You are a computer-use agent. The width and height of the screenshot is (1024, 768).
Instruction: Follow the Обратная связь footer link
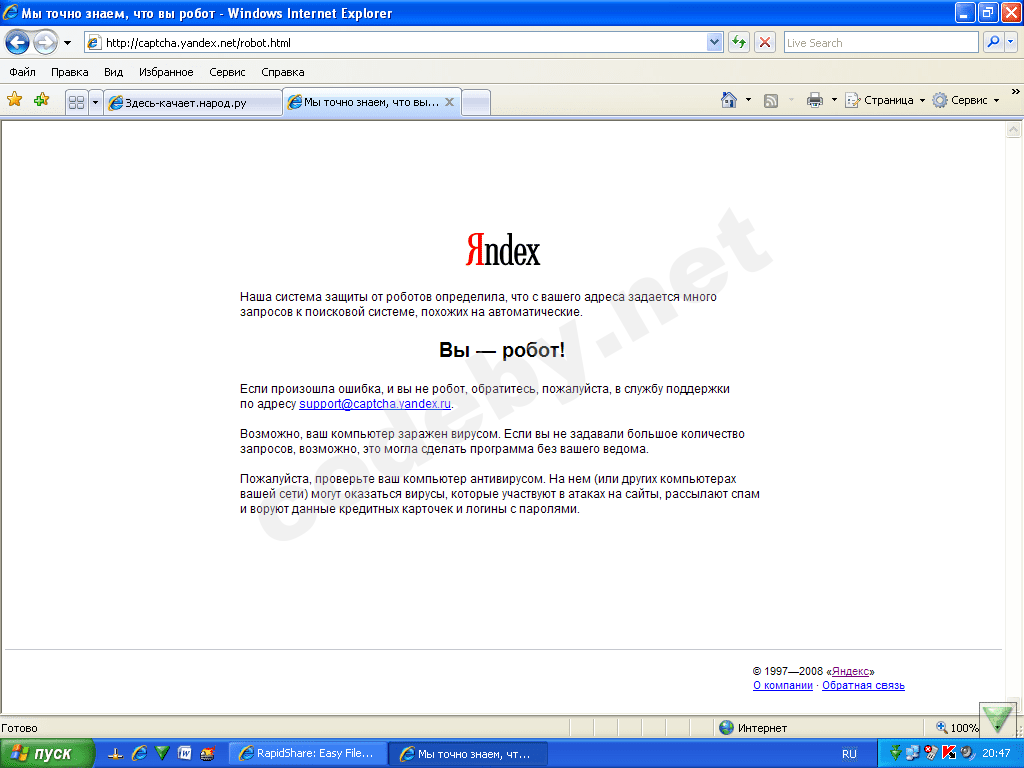coord(863,685)
